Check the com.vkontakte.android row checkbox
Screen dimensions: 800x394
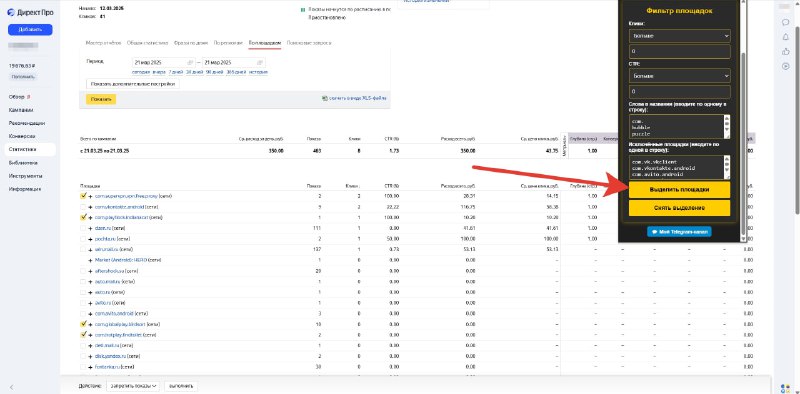click(x=83, y=207)
